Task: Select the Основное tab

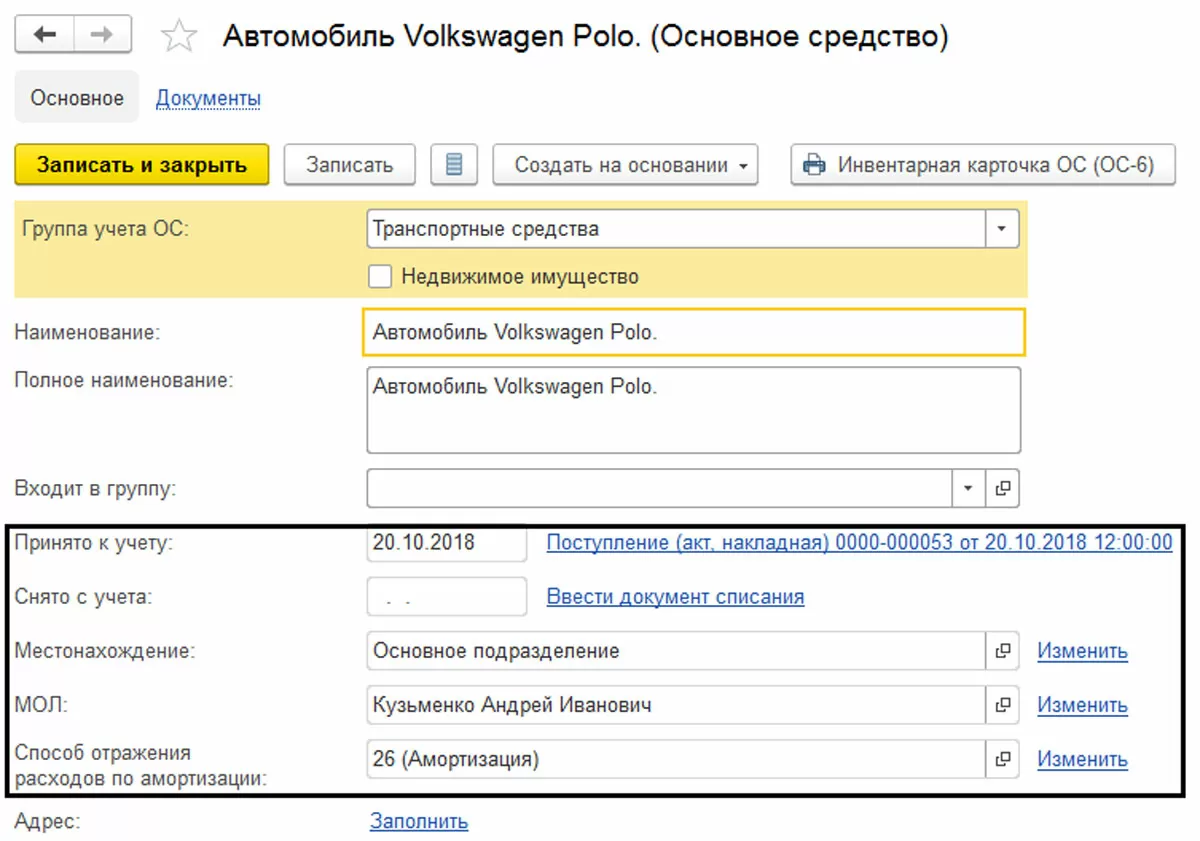Action: 77,98
